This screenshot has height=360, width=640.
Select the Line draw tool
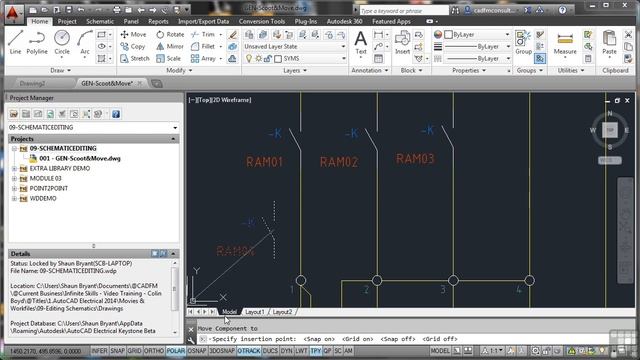click(x=15, y=42)
